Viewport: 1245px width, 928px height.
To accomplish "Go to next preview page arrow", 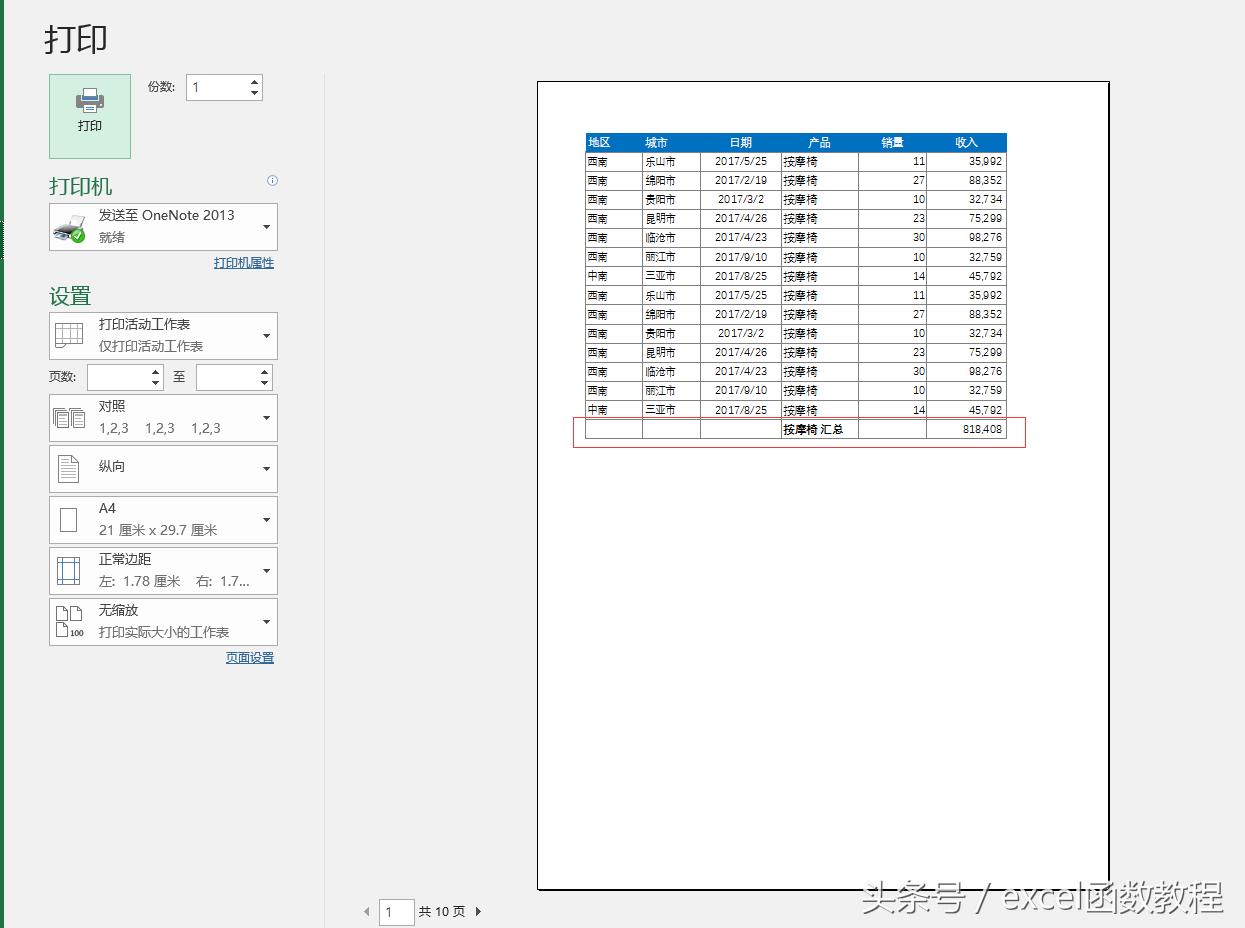I will tap(478, 912).
